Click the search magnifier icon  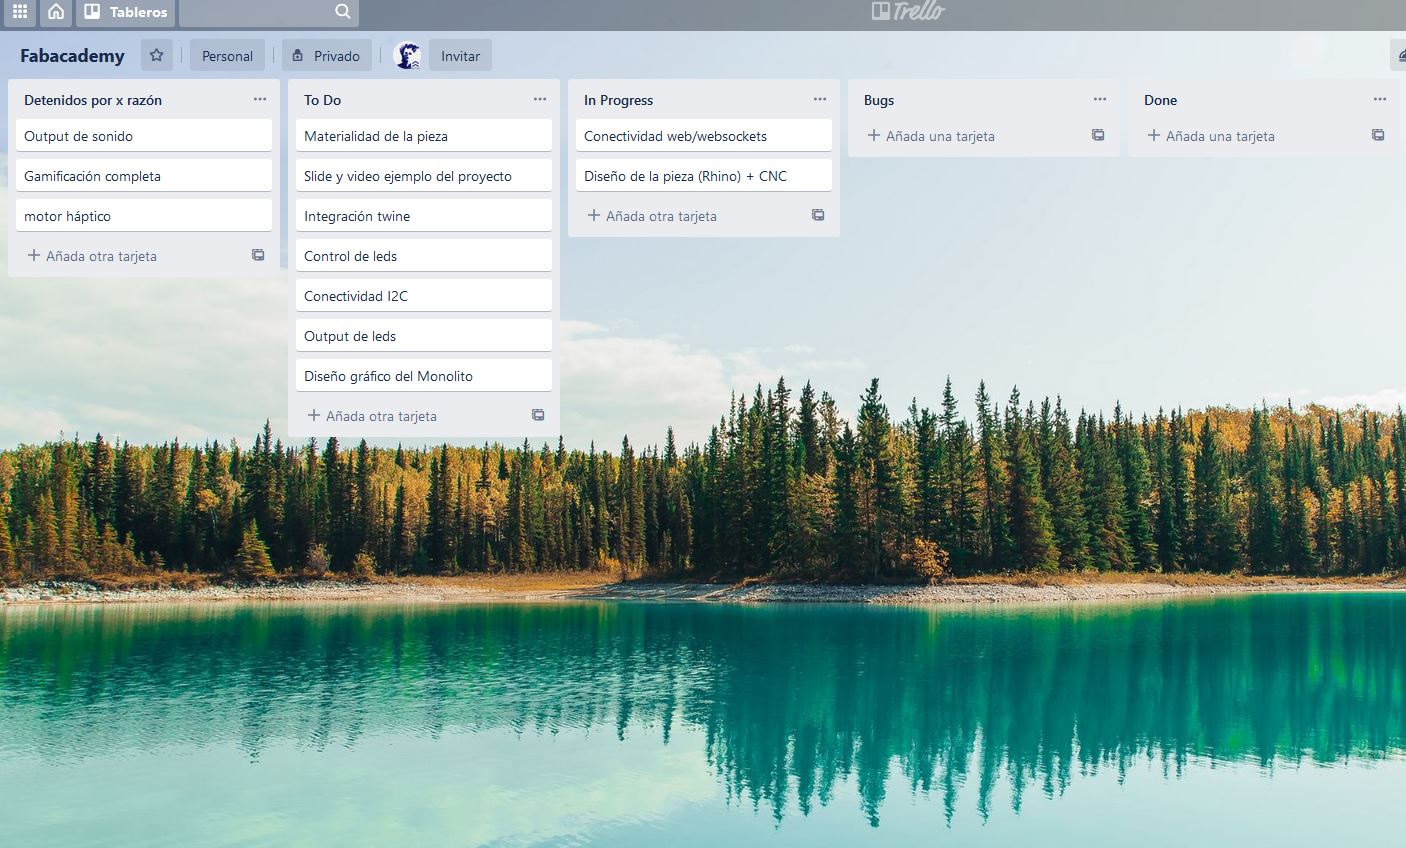343,12
